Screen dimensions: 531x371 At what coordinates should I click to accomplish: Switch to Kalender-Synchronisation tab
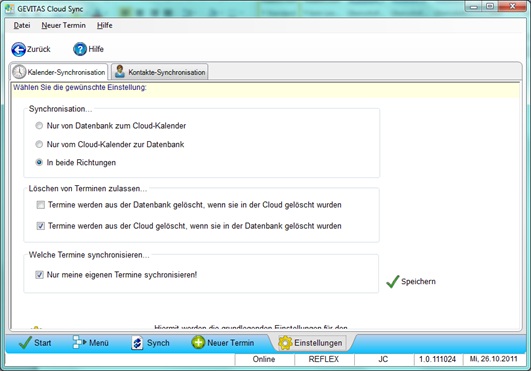click(59, 72)
